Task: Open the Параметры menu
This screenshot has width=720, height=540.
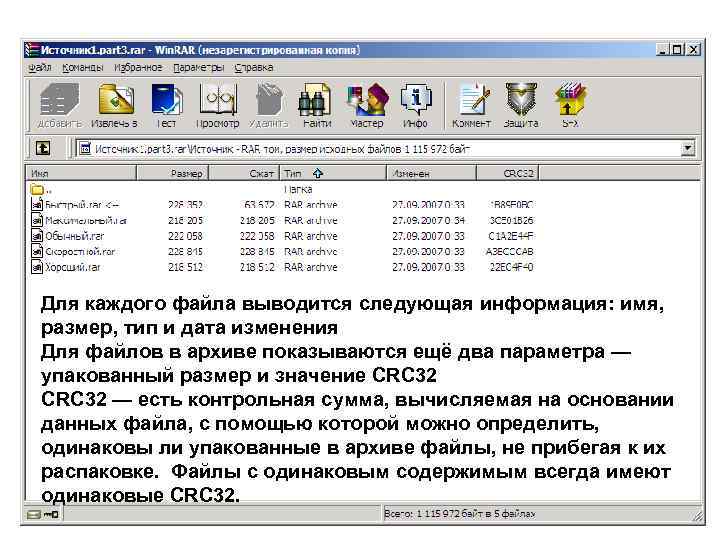Action: 198,68
